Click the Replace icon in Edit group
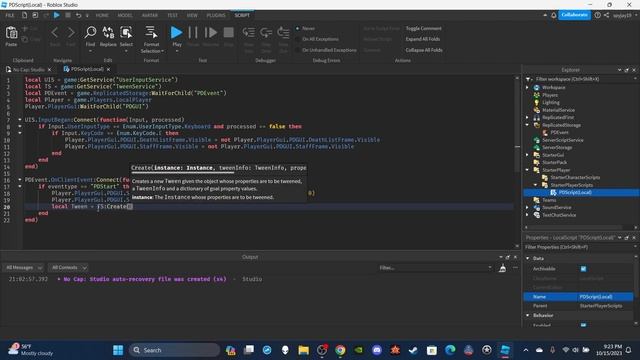Viewport: 640px width, 360px height. point(108,32)
